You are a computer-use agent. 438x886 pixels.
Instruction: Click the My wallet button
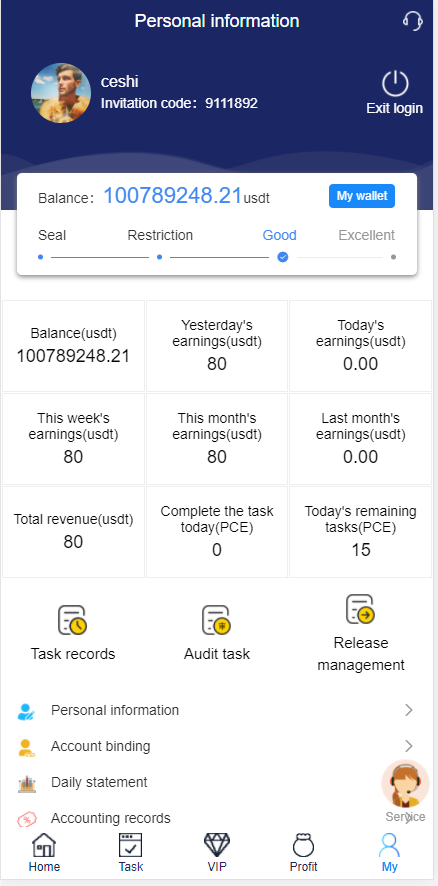[x=362, y=196]
